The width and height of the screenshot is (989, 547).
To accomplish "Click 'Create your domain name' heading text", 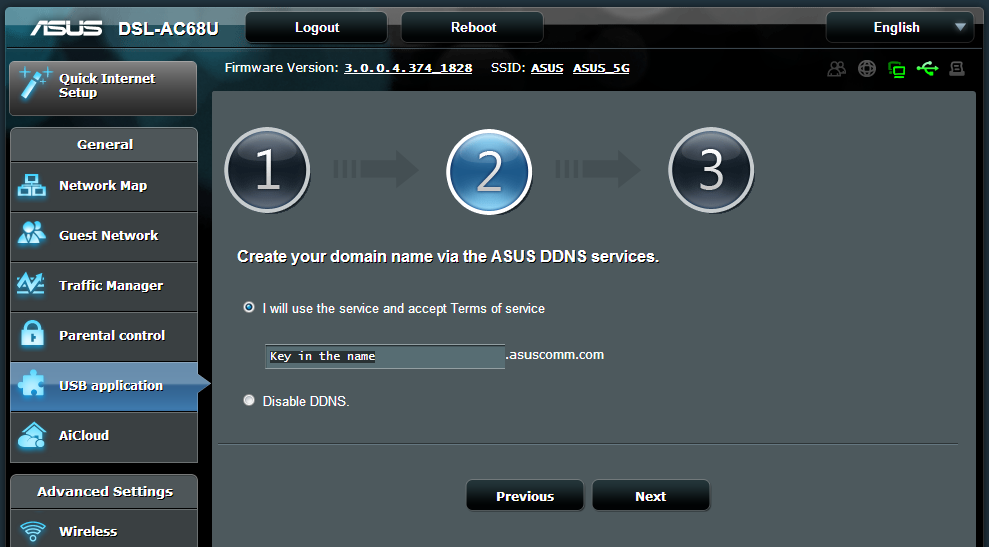I will [448, 256].
